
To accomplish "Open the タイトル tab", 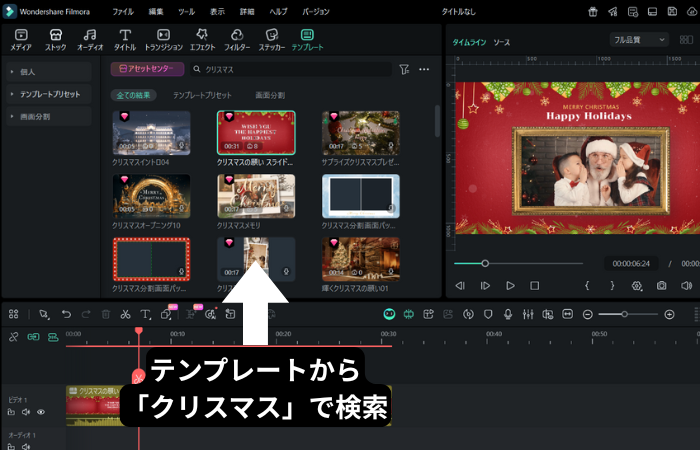I will 125,40.
